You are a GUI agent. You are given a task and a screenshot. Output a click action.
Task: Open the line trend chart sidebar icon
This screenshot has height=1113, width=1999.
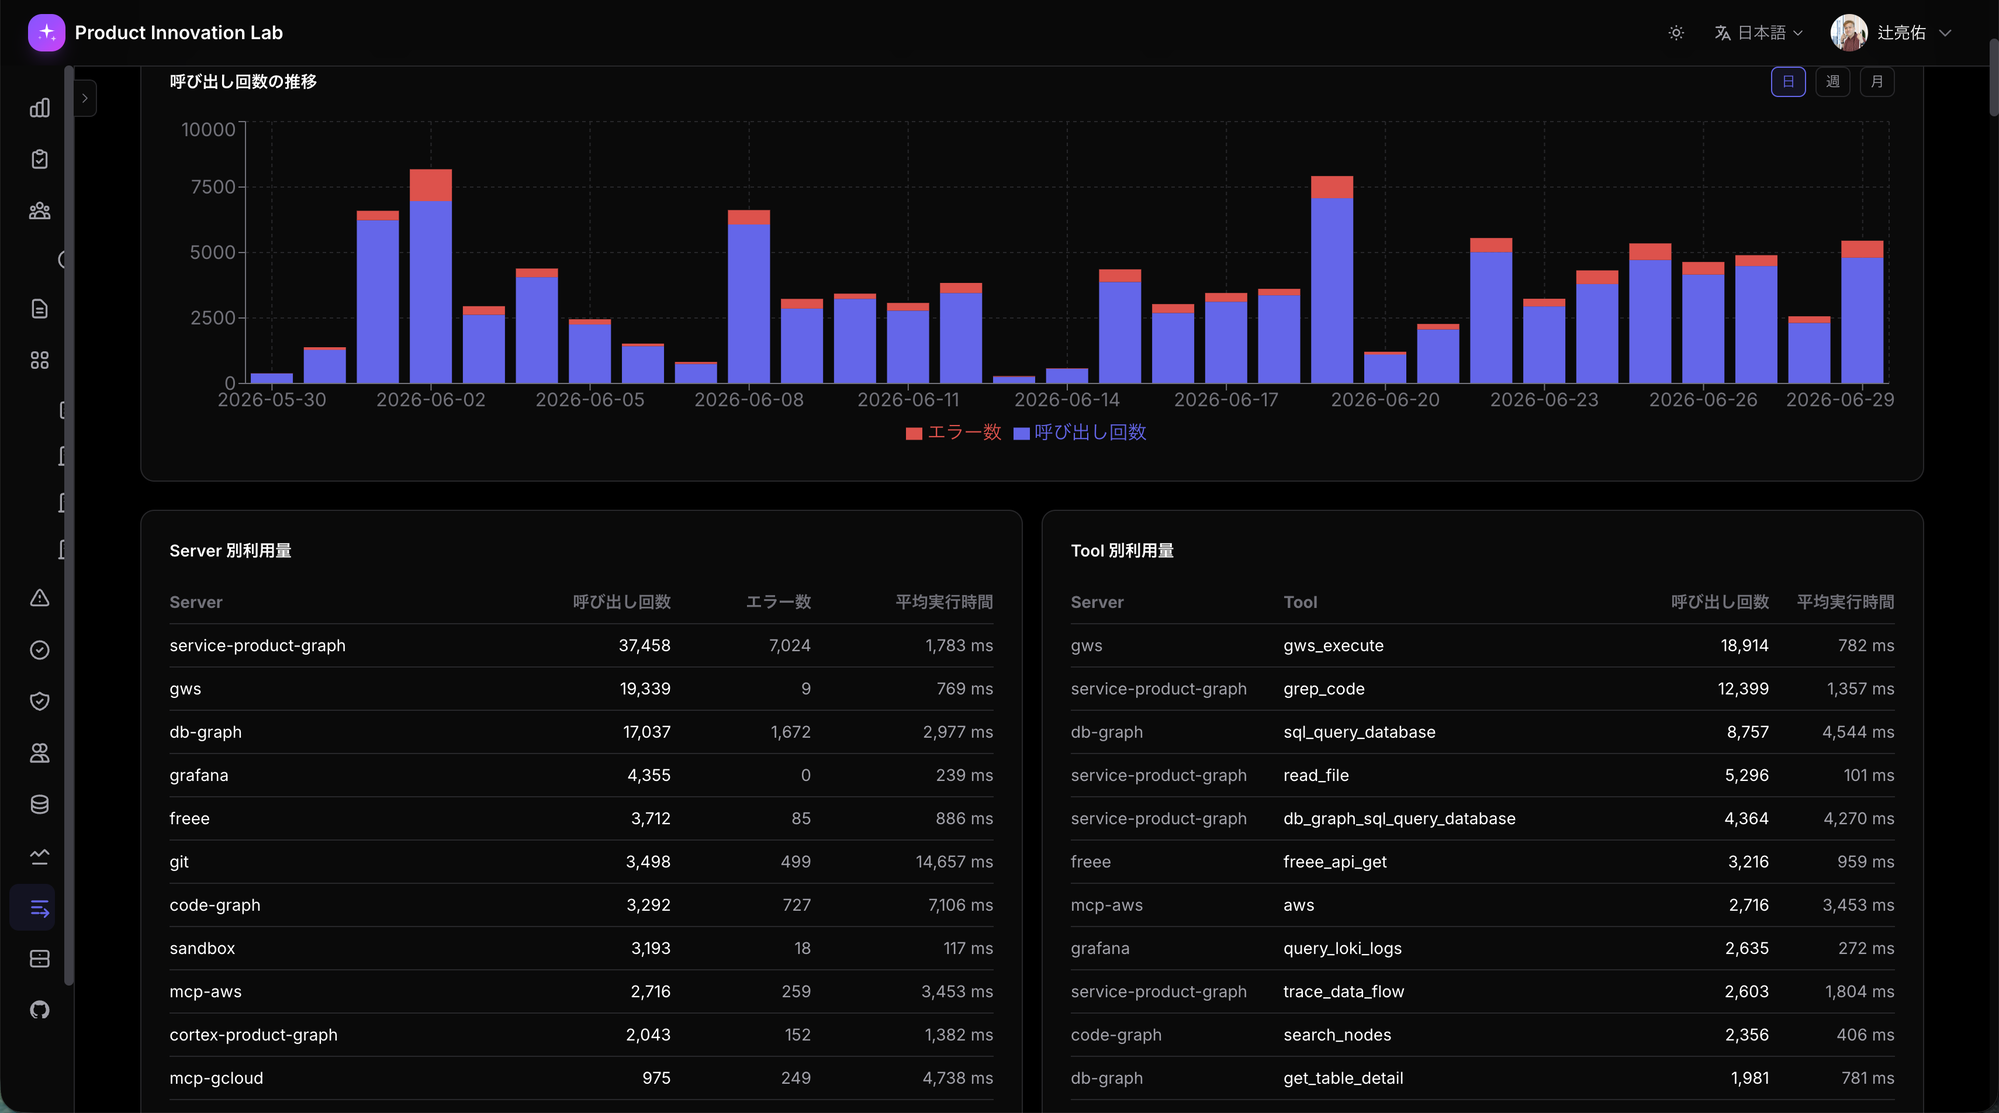40,856
